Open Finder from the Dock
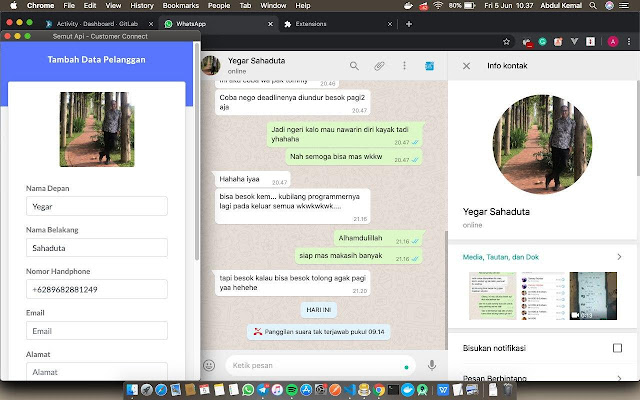 click(x=132, y=390)
